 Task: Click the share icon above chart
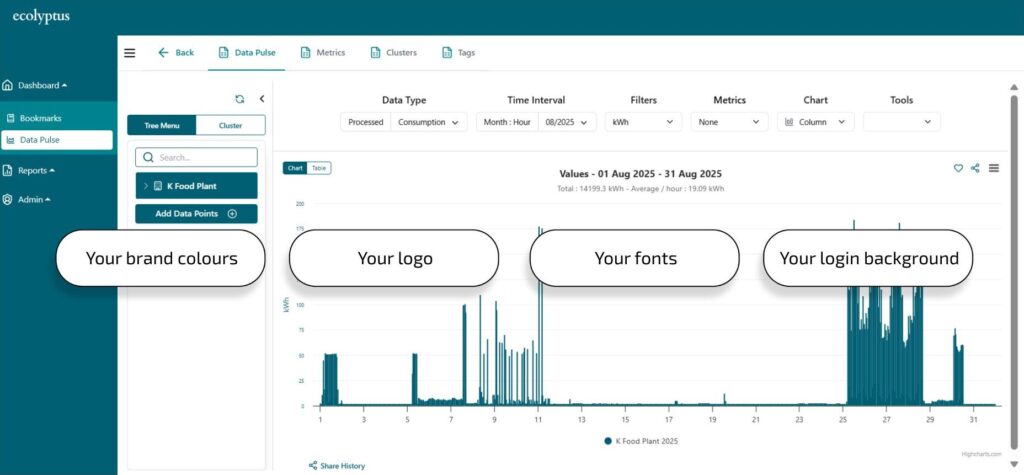pos(975,168)
